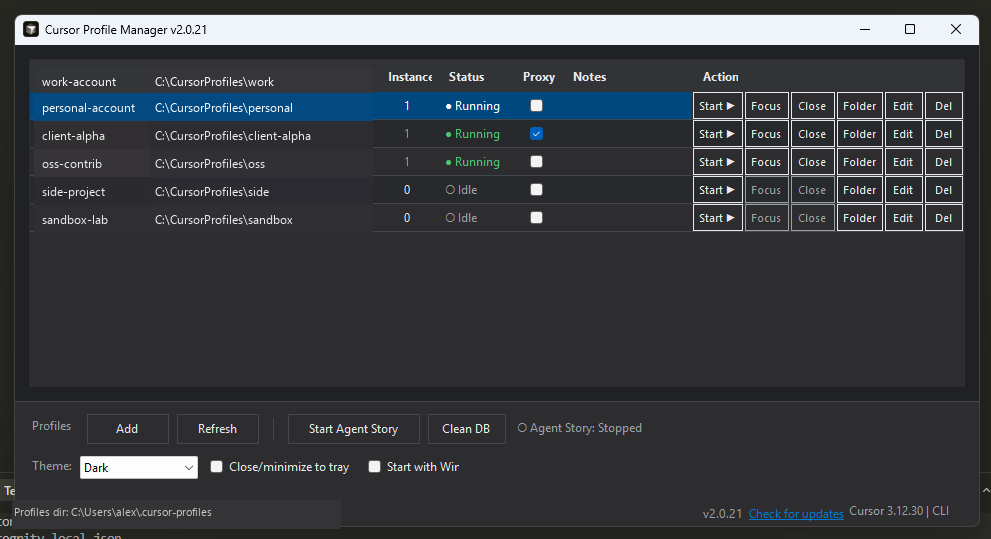Start the client-alpha profile
991x539 pixels.
[x=717, y=134]
